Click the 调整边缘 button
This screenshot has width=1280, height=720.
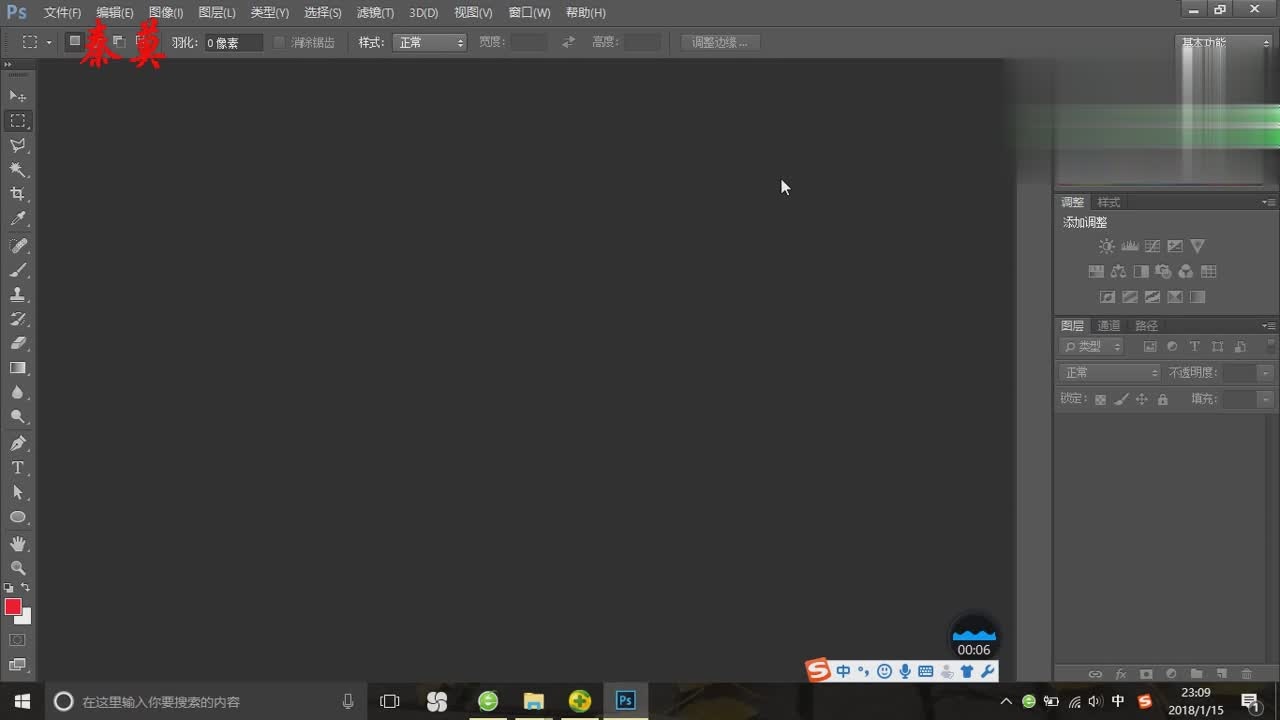pyautogui.click(x=720, y=43)
